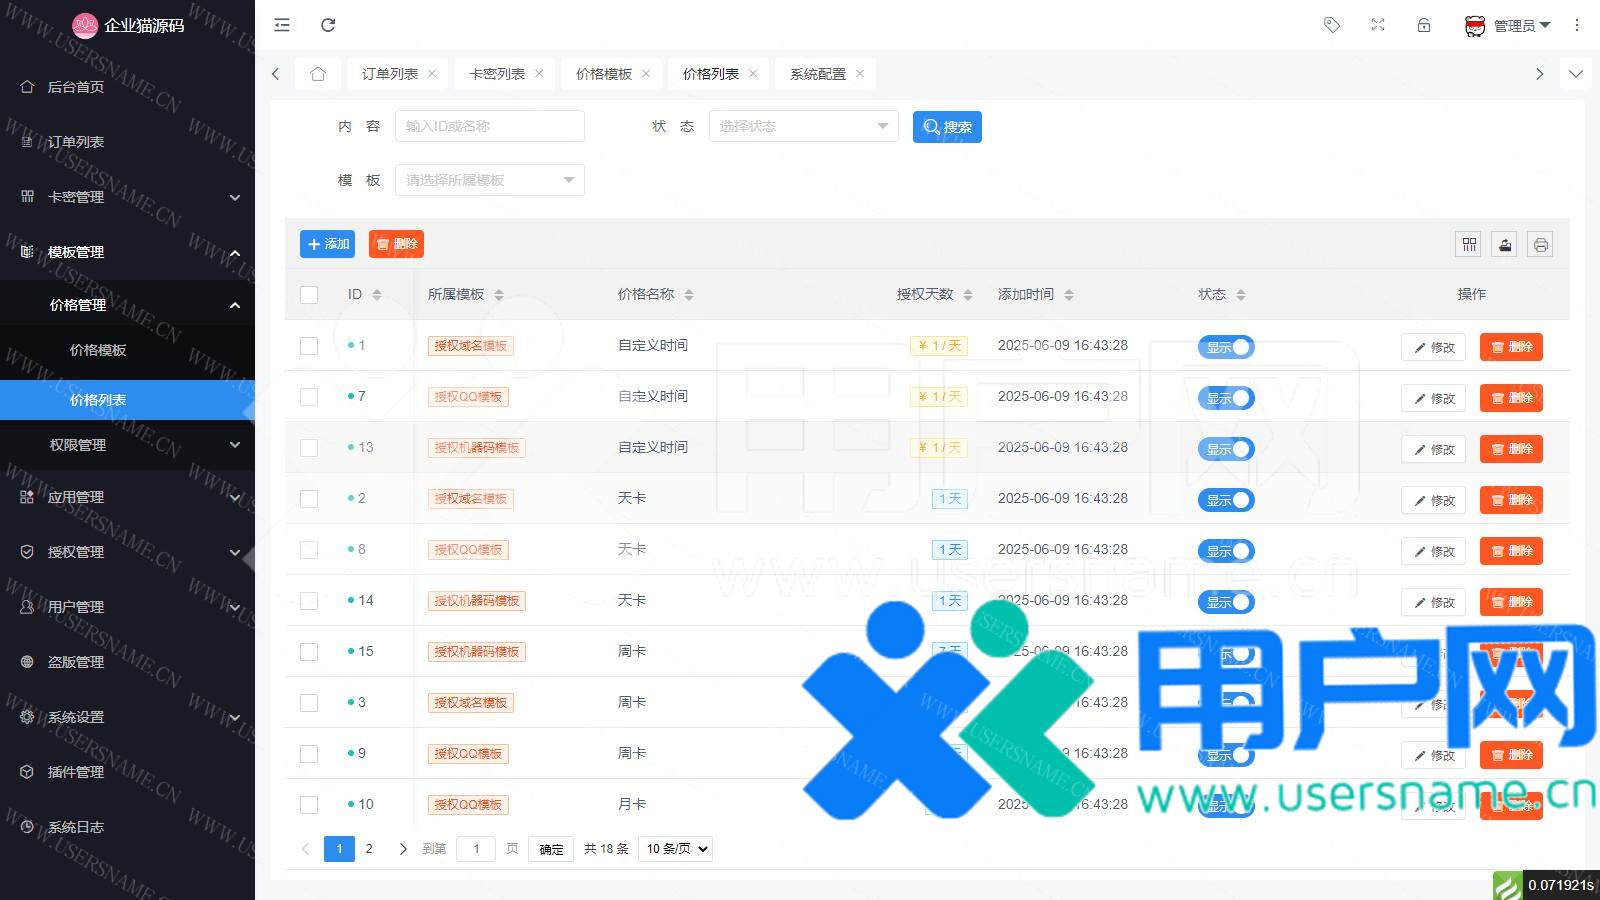Open column filter grid icon
The height and width of the screenshot is (900, 1600).
[x=1469, y=245]
